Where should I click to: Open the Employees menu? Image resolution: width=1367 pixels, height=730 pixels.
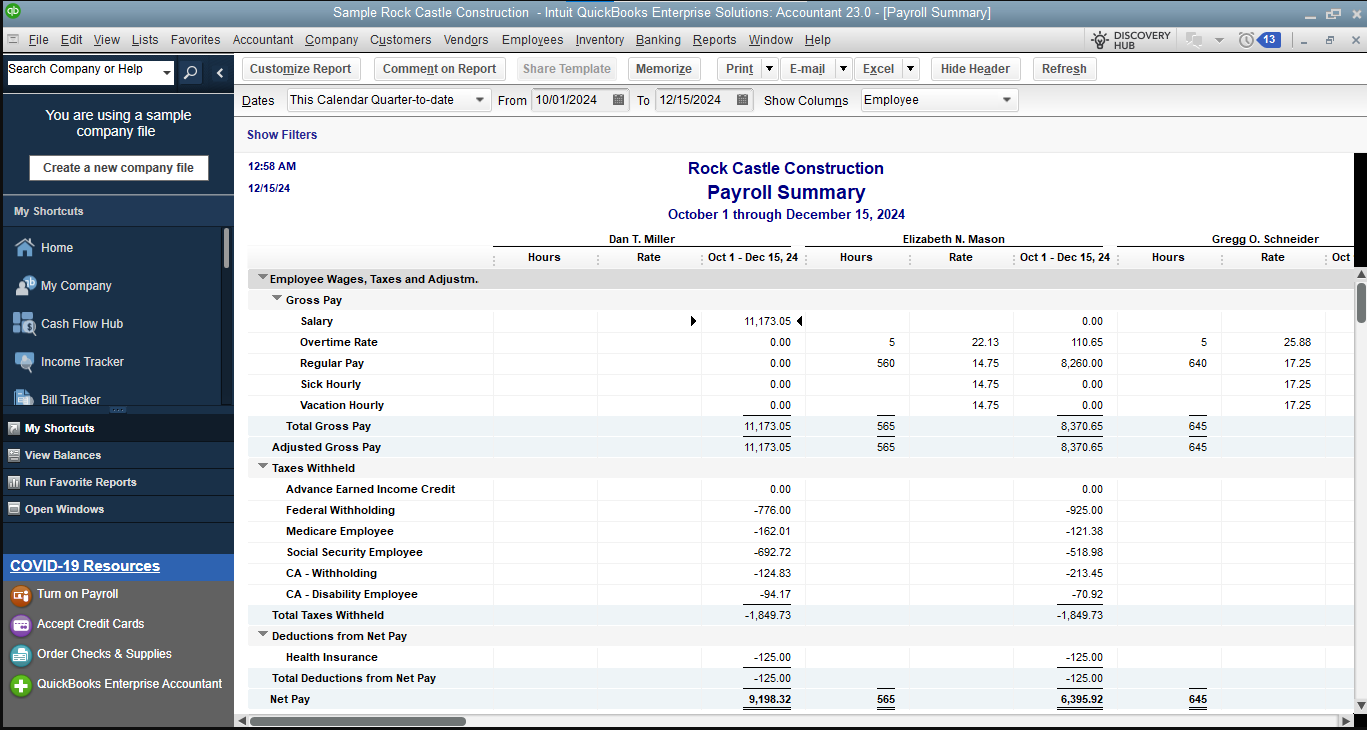(x=532, y=40)
